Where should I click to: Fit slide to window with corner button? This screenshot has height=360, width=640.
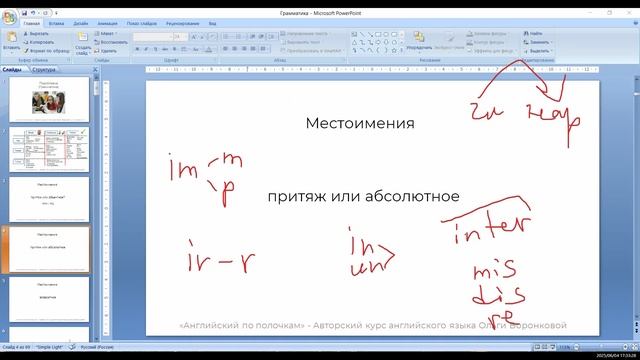point(635,347)
